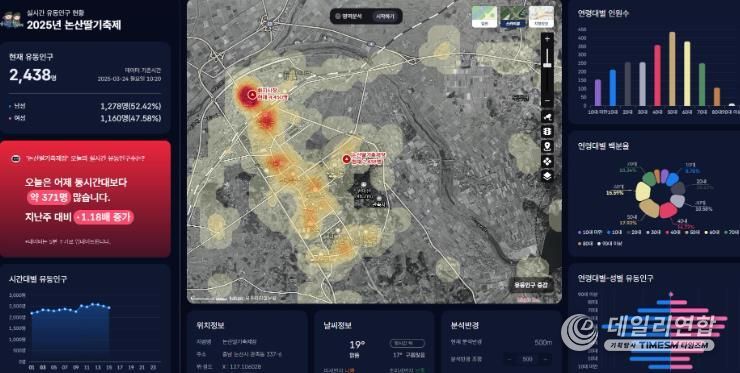The width and height of the screenshot is (740, 373).
Task: Zoom out with the map minus icon
Action: pos(547,100)
